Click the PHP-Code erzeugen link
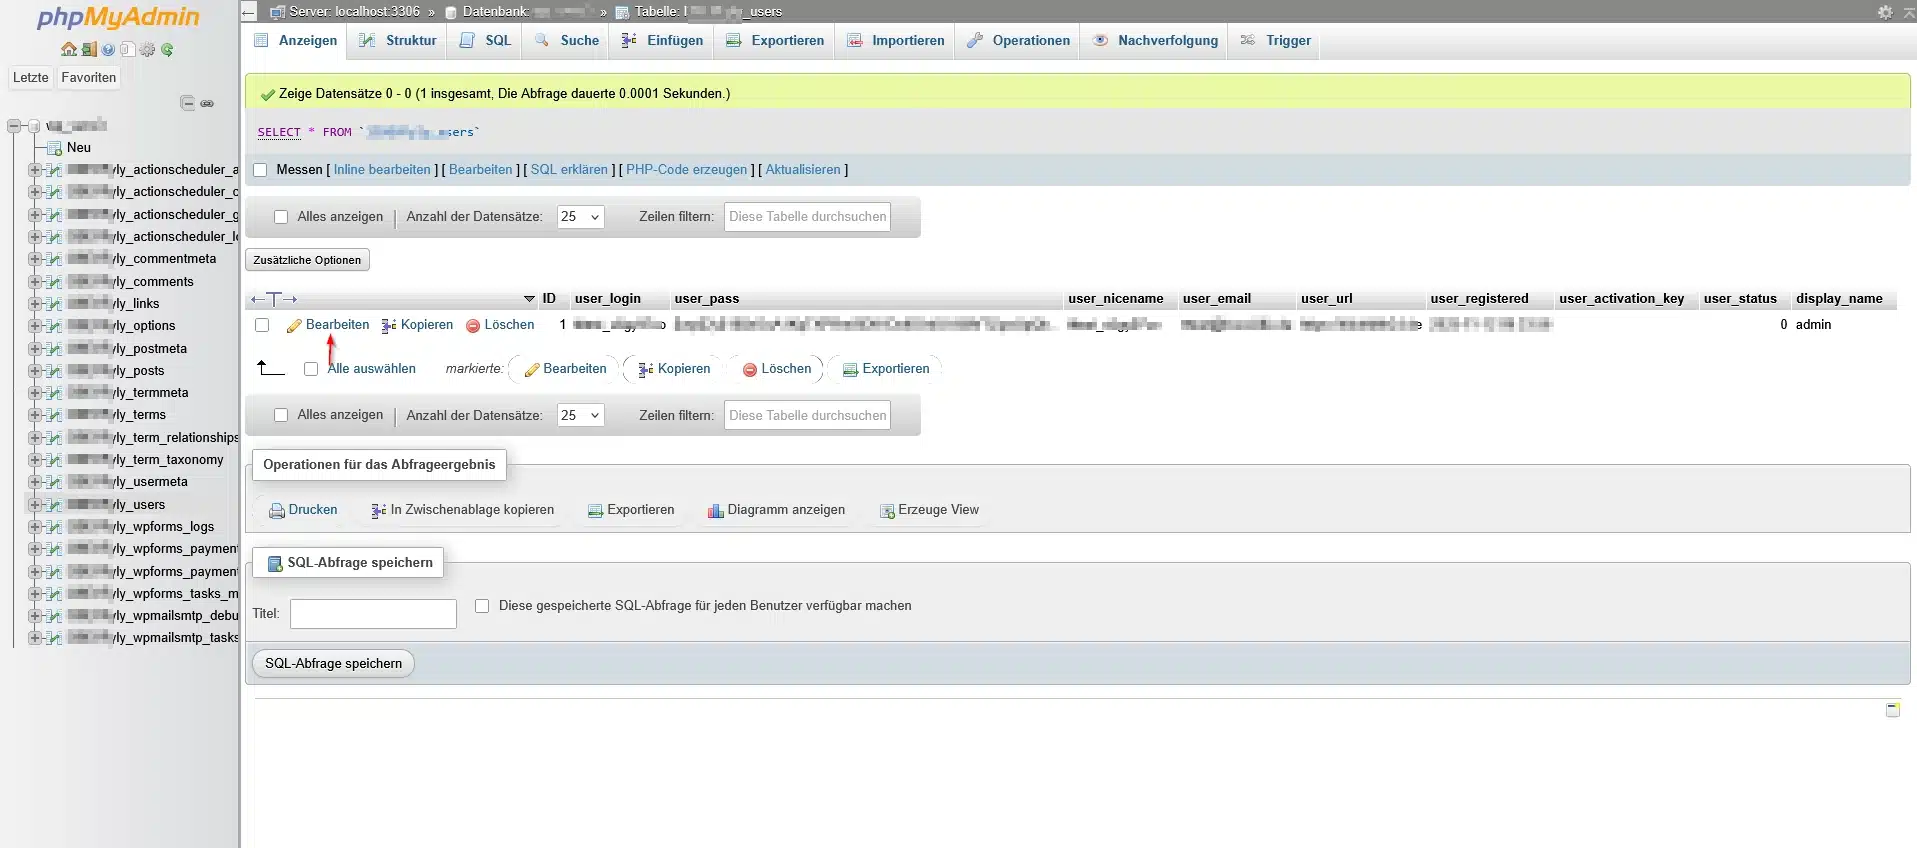Screen dimensions: 1917x848 (x=687, y=170)
